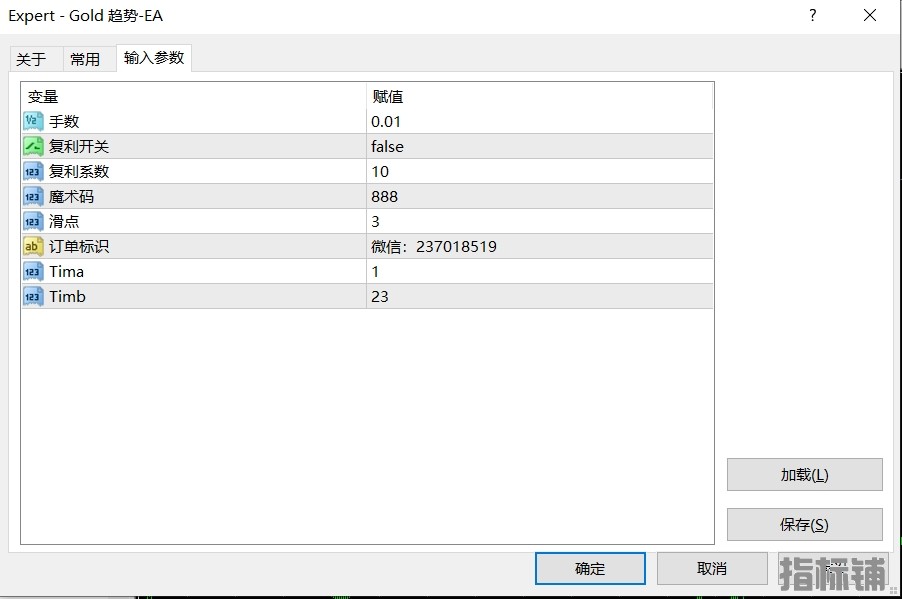Viewport: 902px width, 599px height.
Task: Select the 订单标识 variable name
Action: tap(79, 246)
